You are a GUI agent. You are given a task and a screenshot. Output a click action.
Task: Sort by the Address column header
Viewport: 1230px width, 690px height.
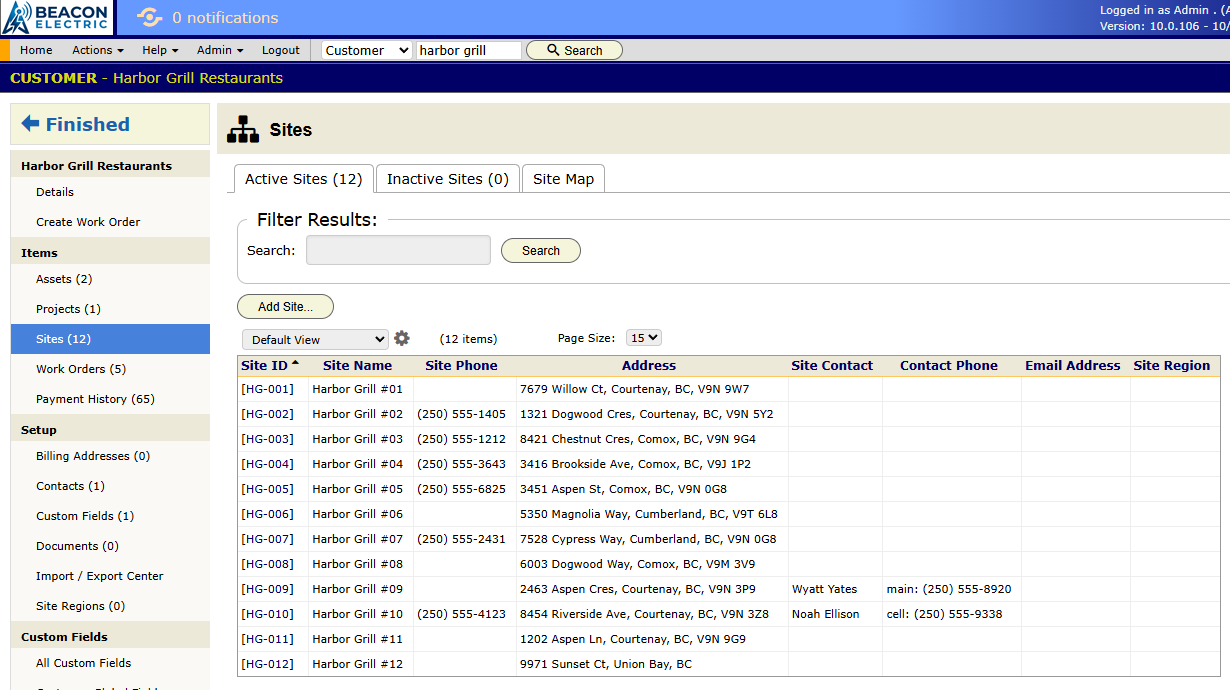coord(649,366)
